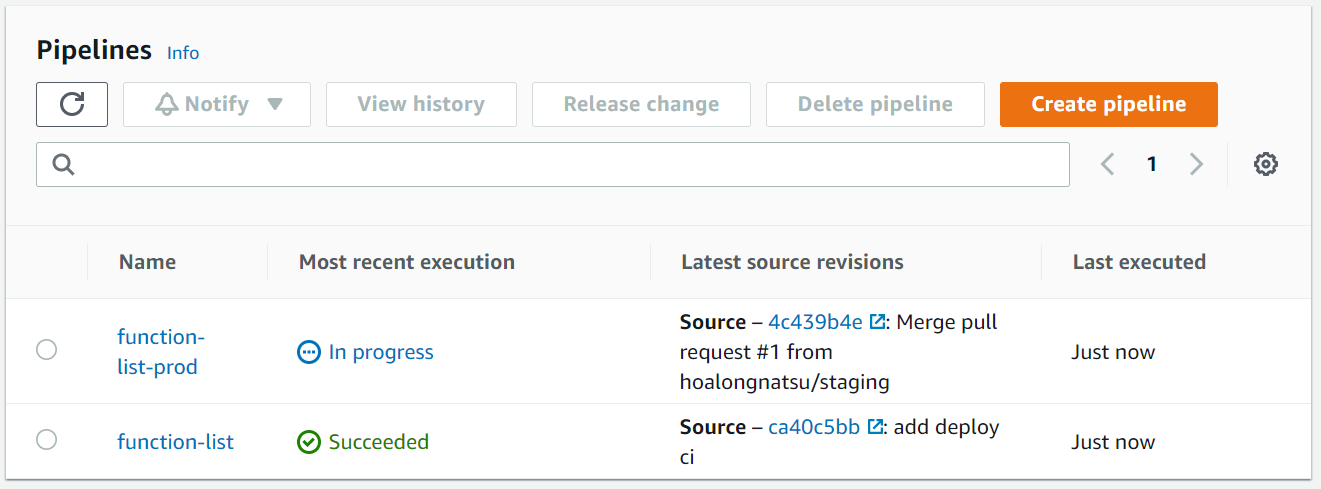This screenshot has width=1321, height=489.
Task: Click the Succeeded checkmark status icon
Action: tap(309, 442)
